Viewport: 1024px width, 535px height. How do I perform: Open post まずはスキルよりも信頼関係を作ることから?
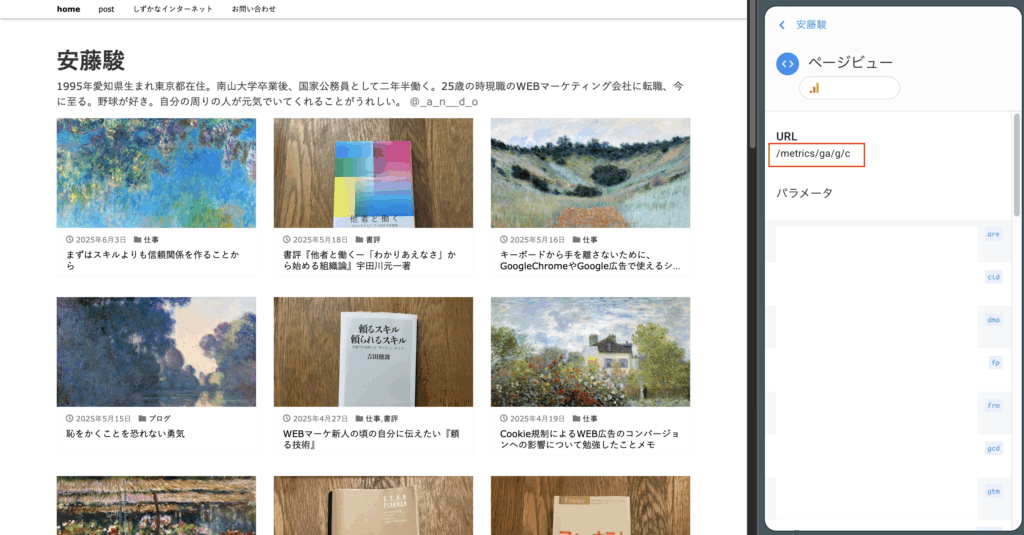pyautogui.click(x=152, y=260)
